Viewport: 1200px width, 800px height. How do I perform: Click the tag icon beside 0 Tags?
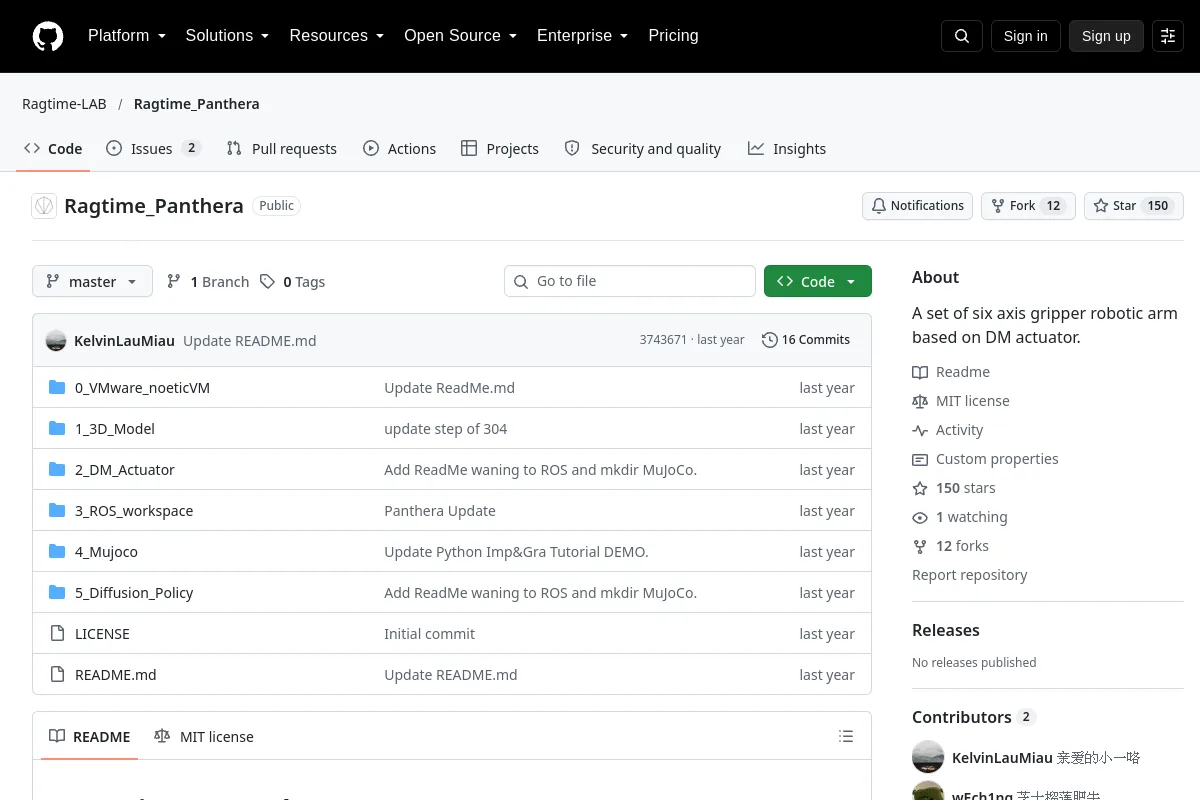click(x=267, y=282)
